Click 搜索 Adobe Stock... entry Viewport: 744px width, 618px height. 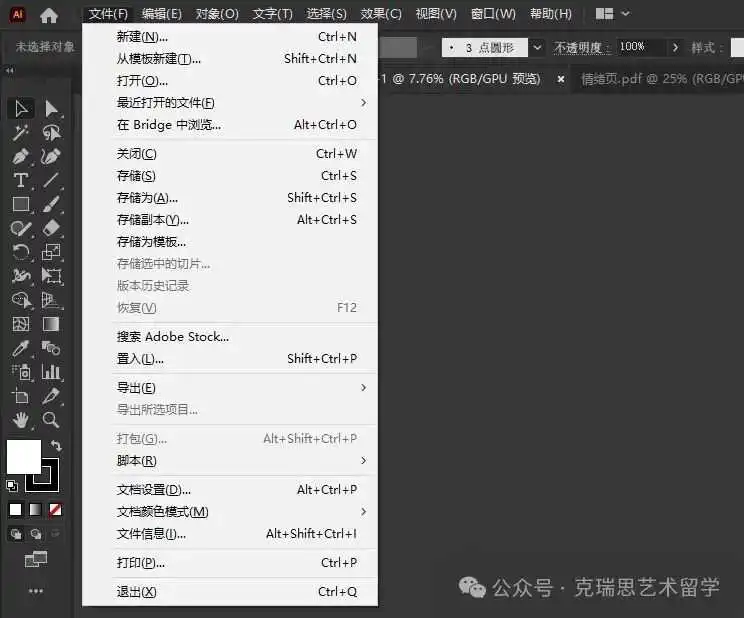(173, 337)
